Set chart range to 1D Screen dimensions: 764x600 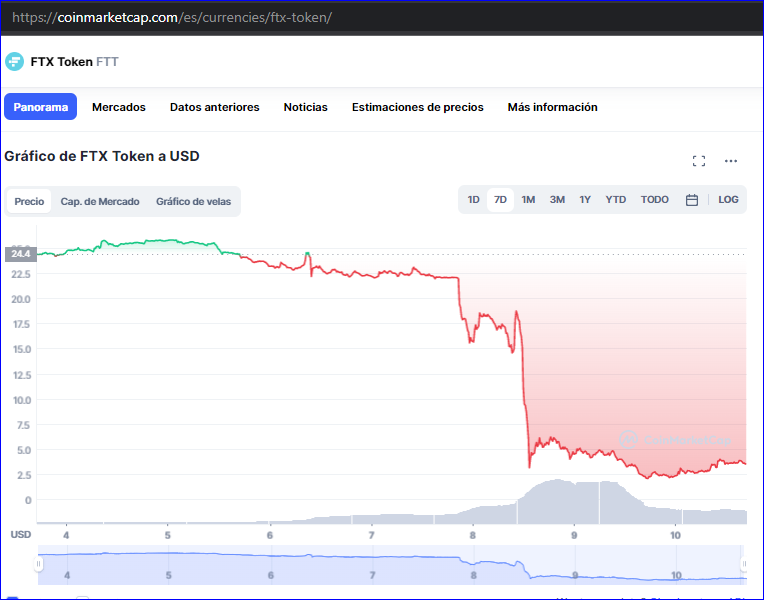coord(474,199)
